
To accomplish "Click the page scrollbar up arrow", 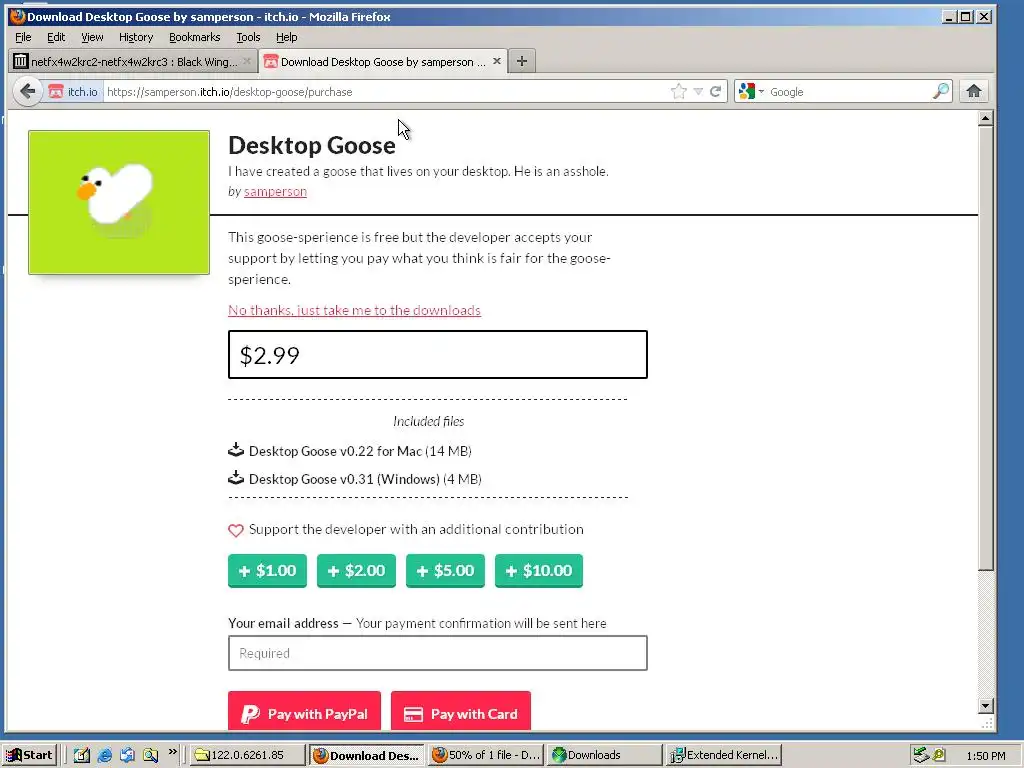I will click(986, 118).
